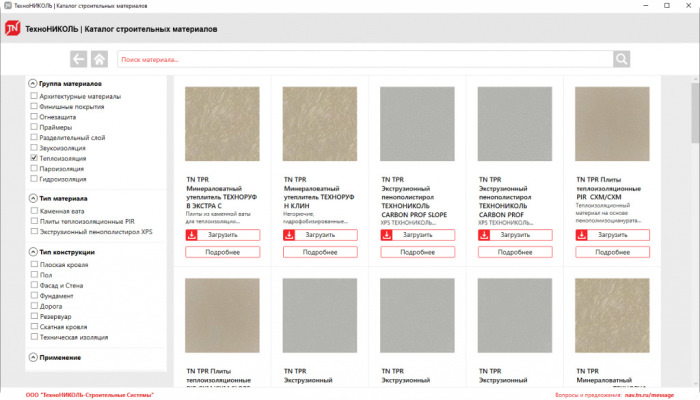Click the back arrow navigation icon
This screenshot has width=700, height=400.
tap(78, 59)
